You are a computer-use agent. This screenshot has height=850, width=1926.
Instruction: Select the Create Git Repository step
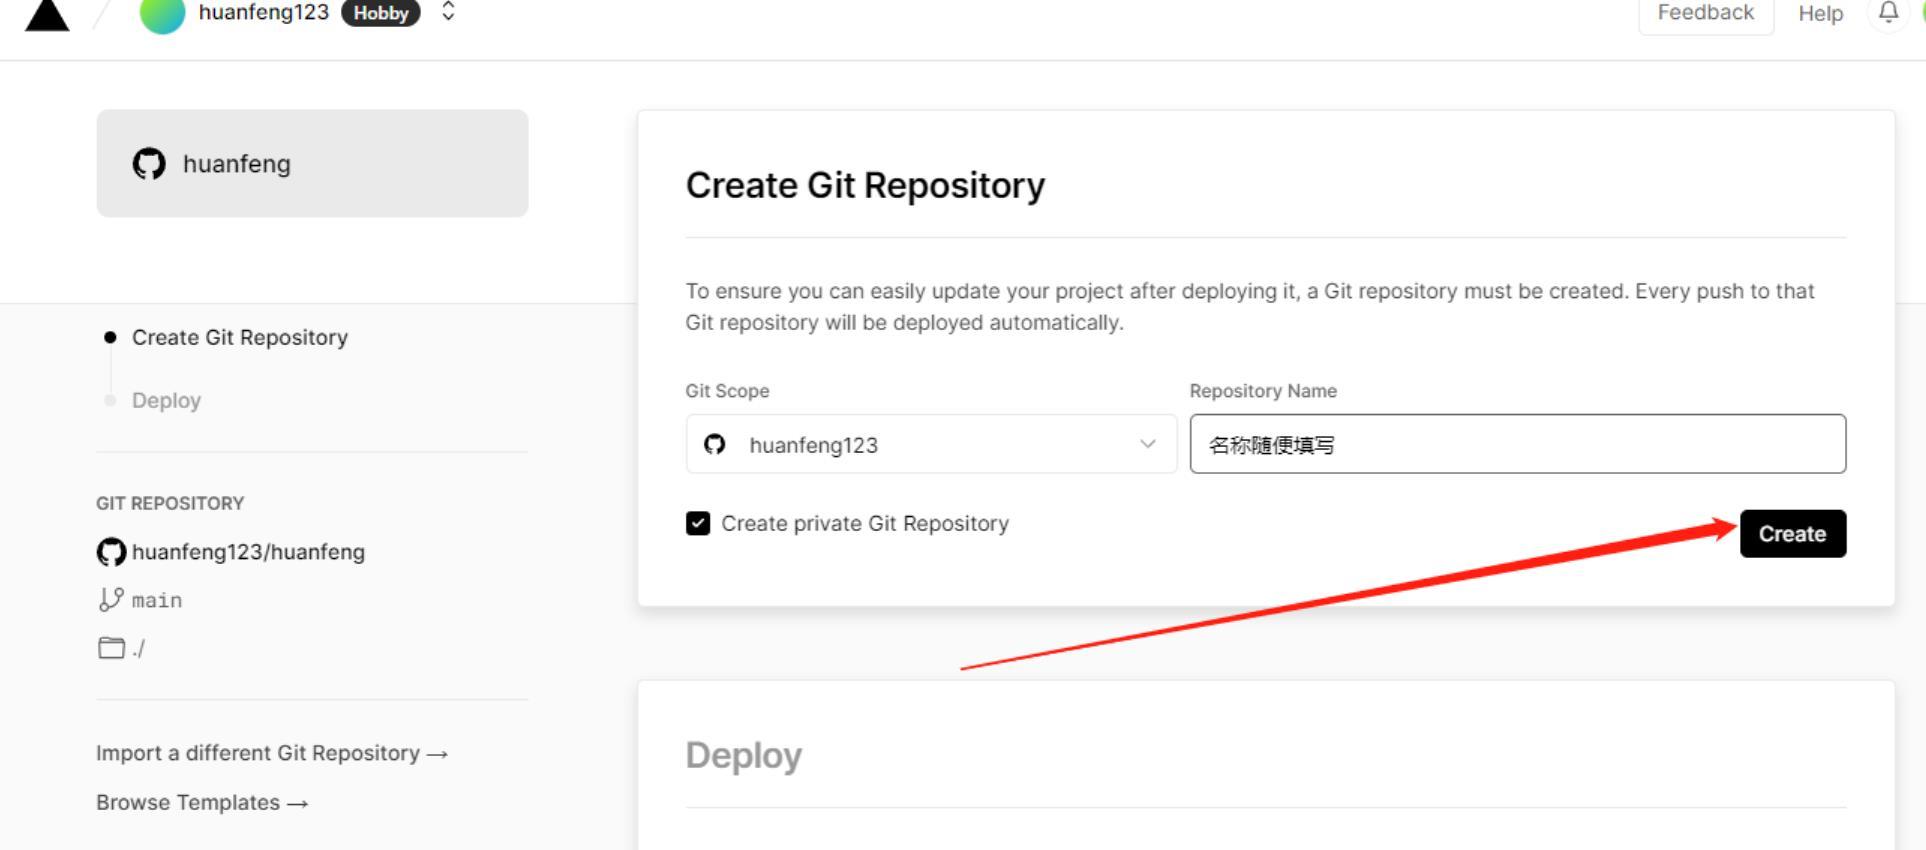(x=240, y=337)
